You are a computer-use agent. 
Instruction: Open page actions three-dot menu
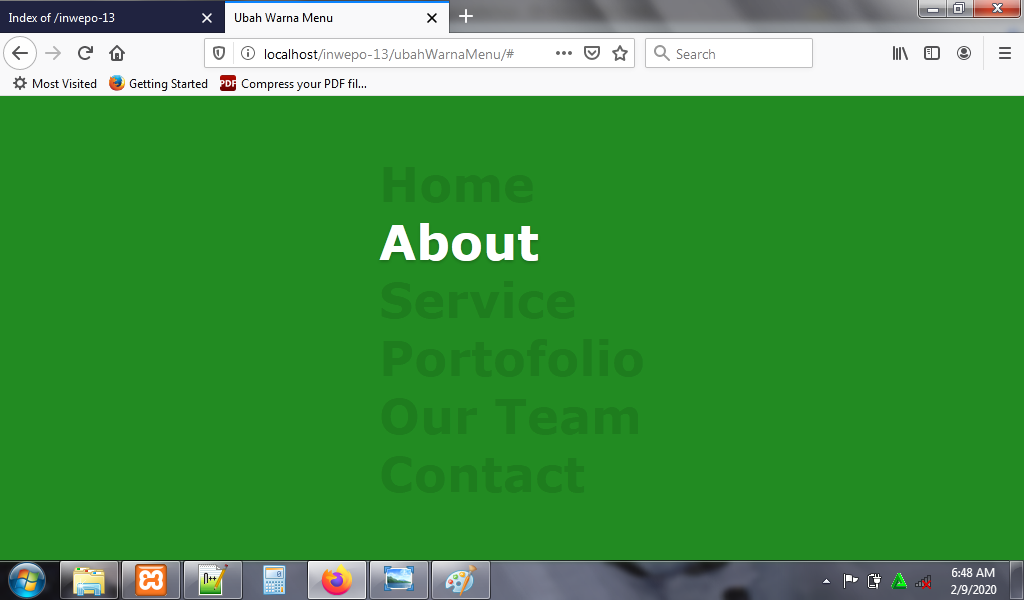[x=564, y=54]
